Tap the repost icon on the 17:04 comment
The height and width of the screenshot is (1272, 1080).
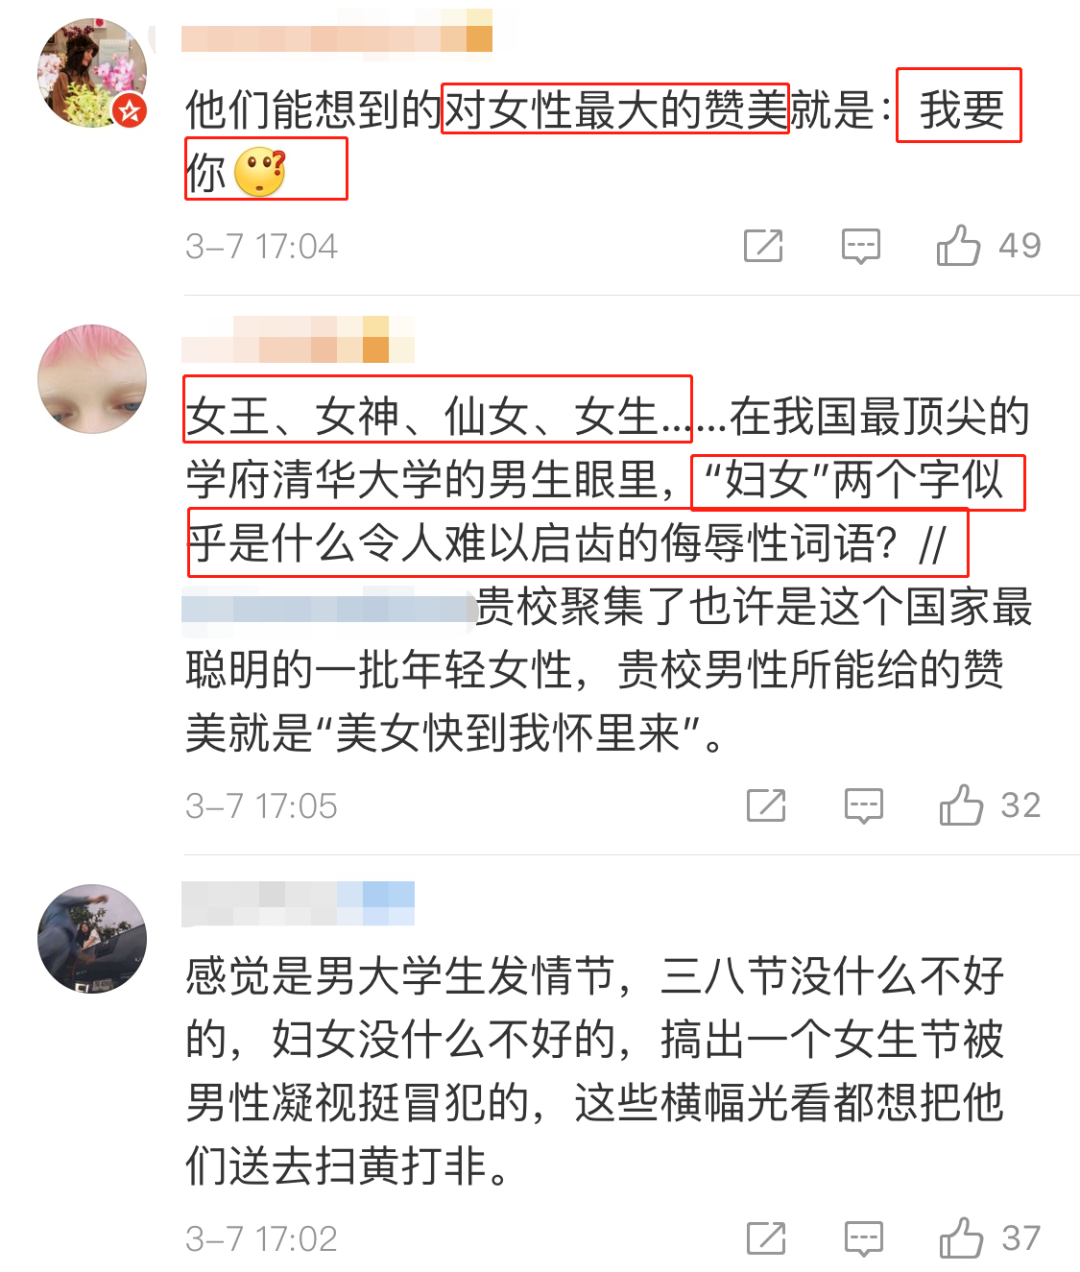tap(763, 246)
